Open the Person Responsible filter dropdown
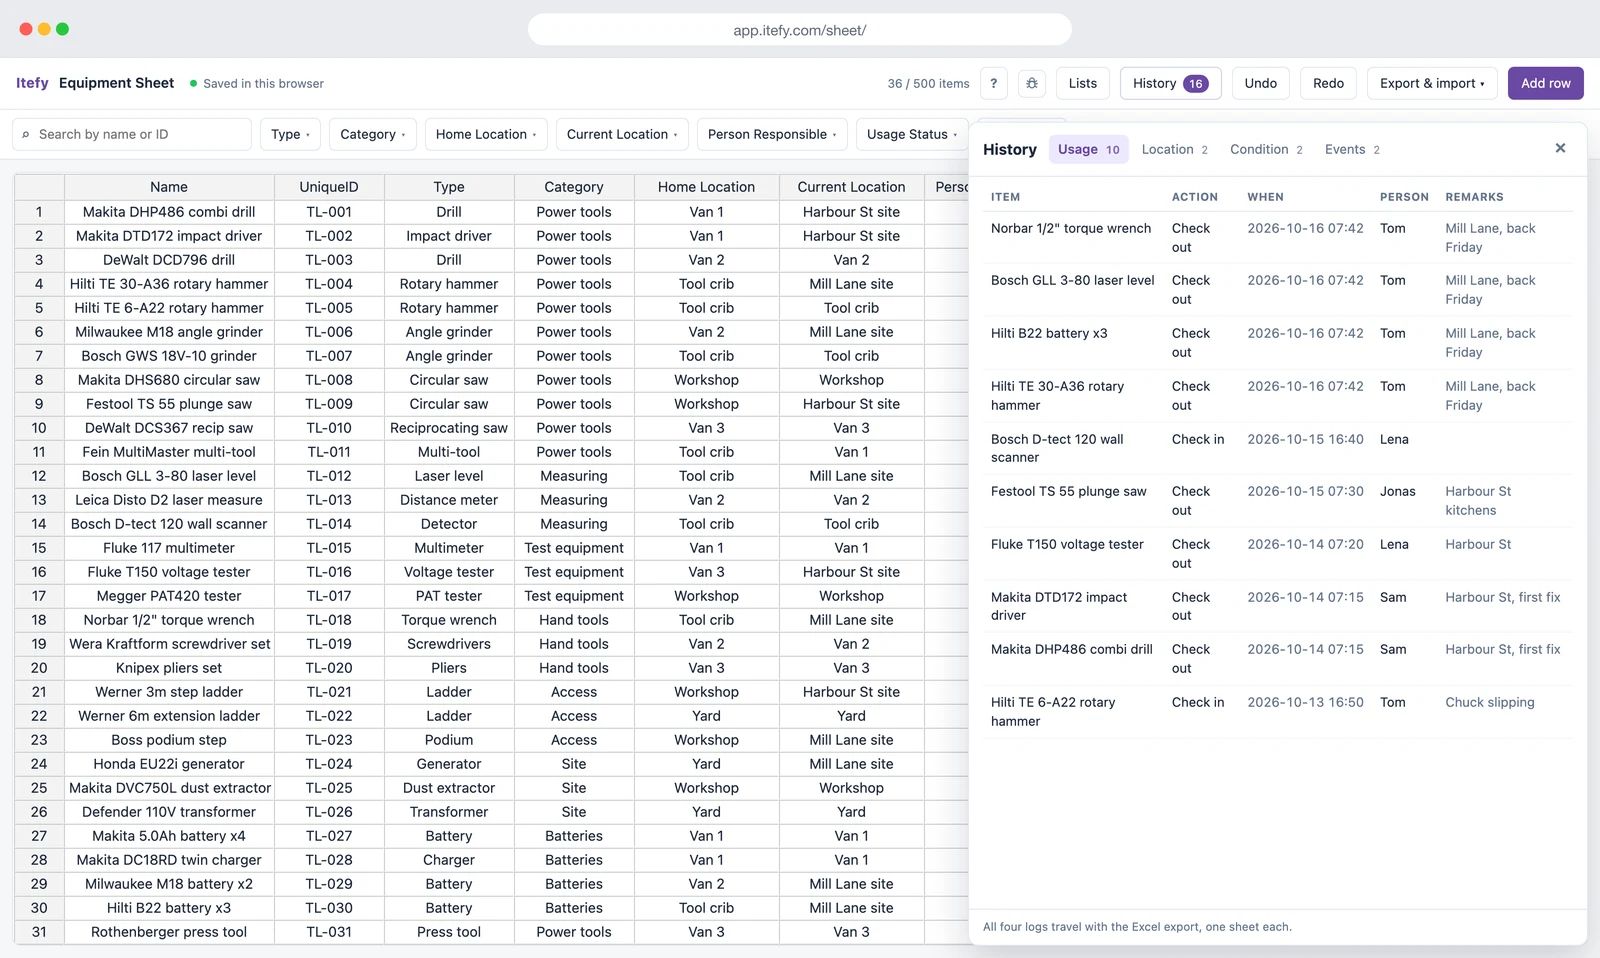 click(772, 134)
